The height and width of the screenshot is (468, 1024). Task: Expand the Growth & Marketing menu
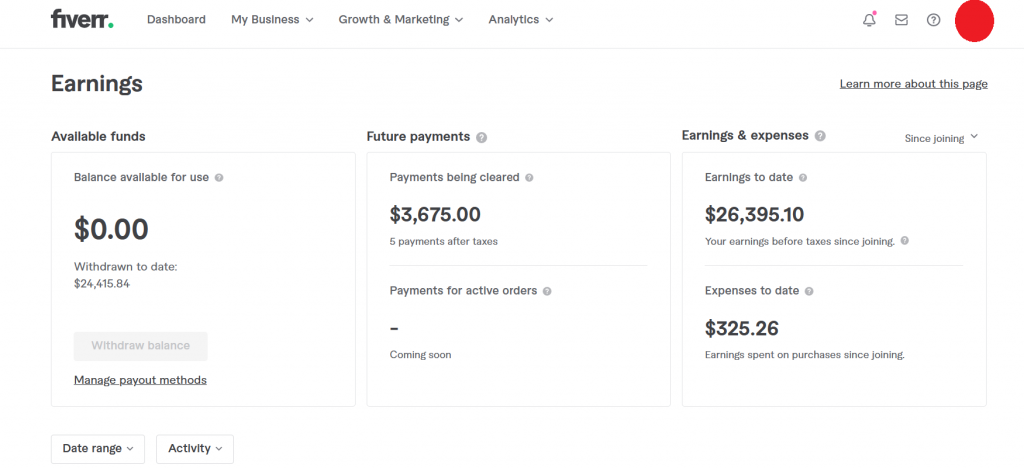(401, 20)
